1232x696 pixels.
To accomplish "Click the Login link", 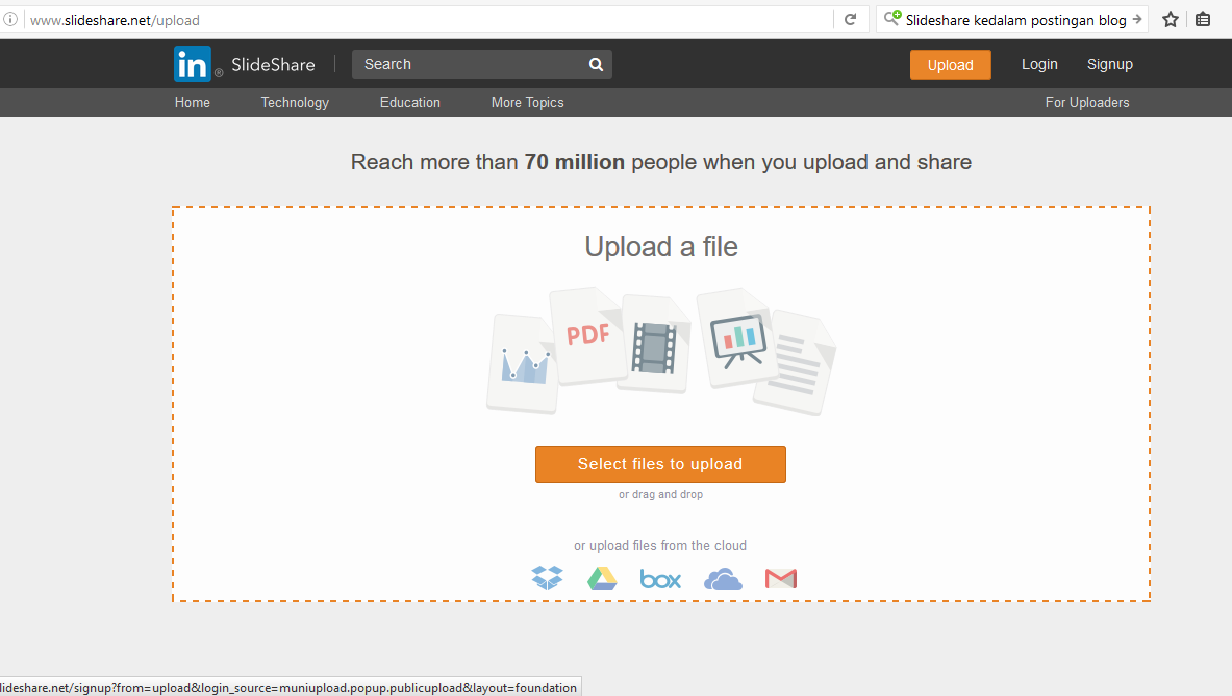I will click(1040, 64).
